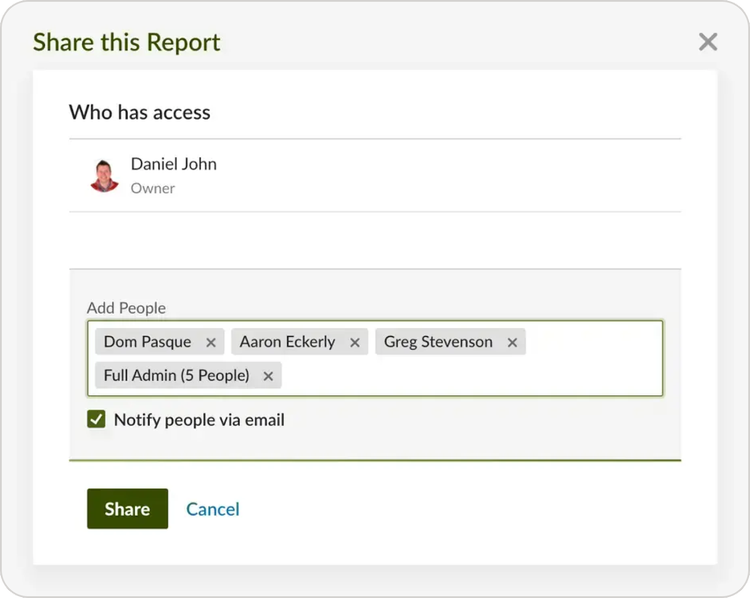The width and height of the screenshot is (750, 598).
Task: Select the Full Admin (5 People) chip
Action: click(176, 376)
